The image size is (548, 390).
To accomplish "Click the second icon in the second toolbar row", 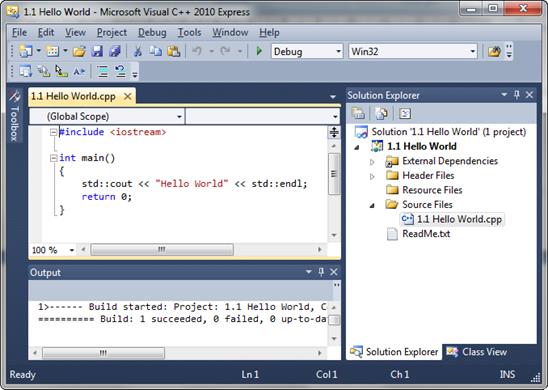I will [44, 71].
